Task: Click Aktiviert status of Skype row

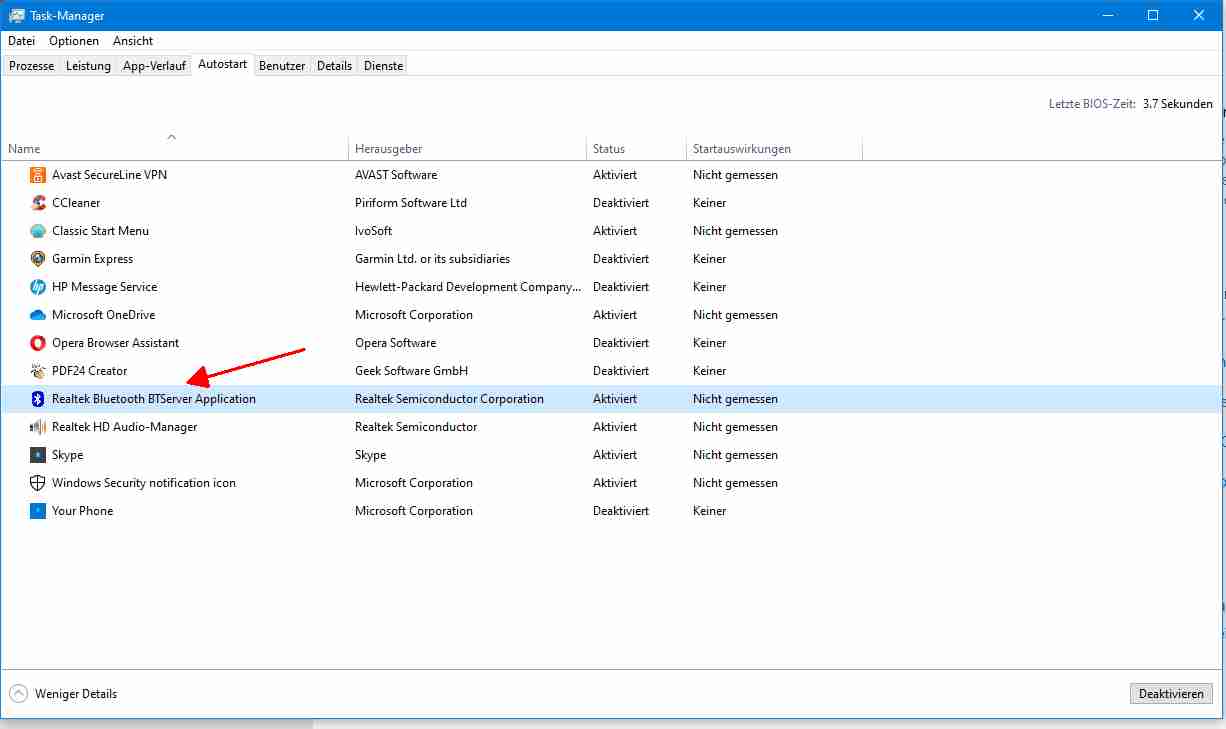Action: 615,455
